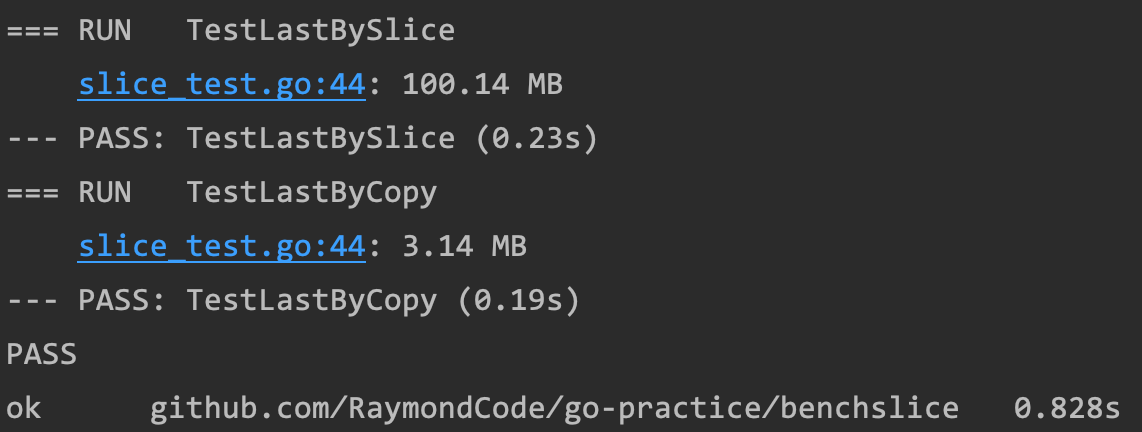Click TestLastBySlice in the PASS result line
The image size is (1142, 432).
[x=320, y=139]
